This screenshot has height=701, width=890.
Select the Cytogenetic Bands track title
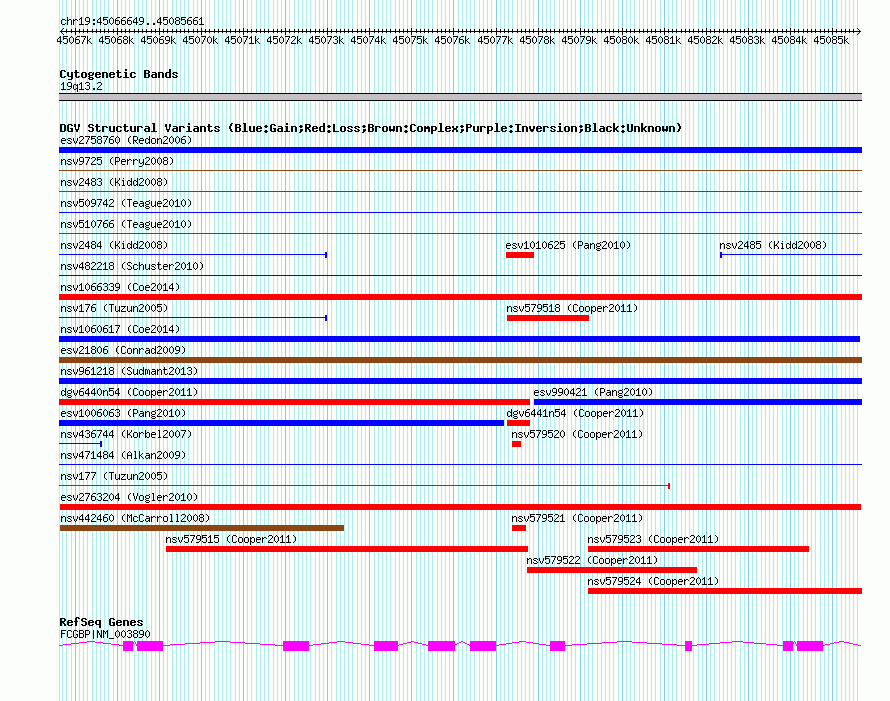coord(119,74)
